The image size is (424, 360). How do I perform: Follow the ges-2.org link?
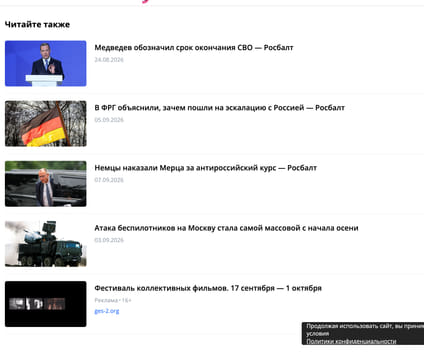click(x=107, y=311)
